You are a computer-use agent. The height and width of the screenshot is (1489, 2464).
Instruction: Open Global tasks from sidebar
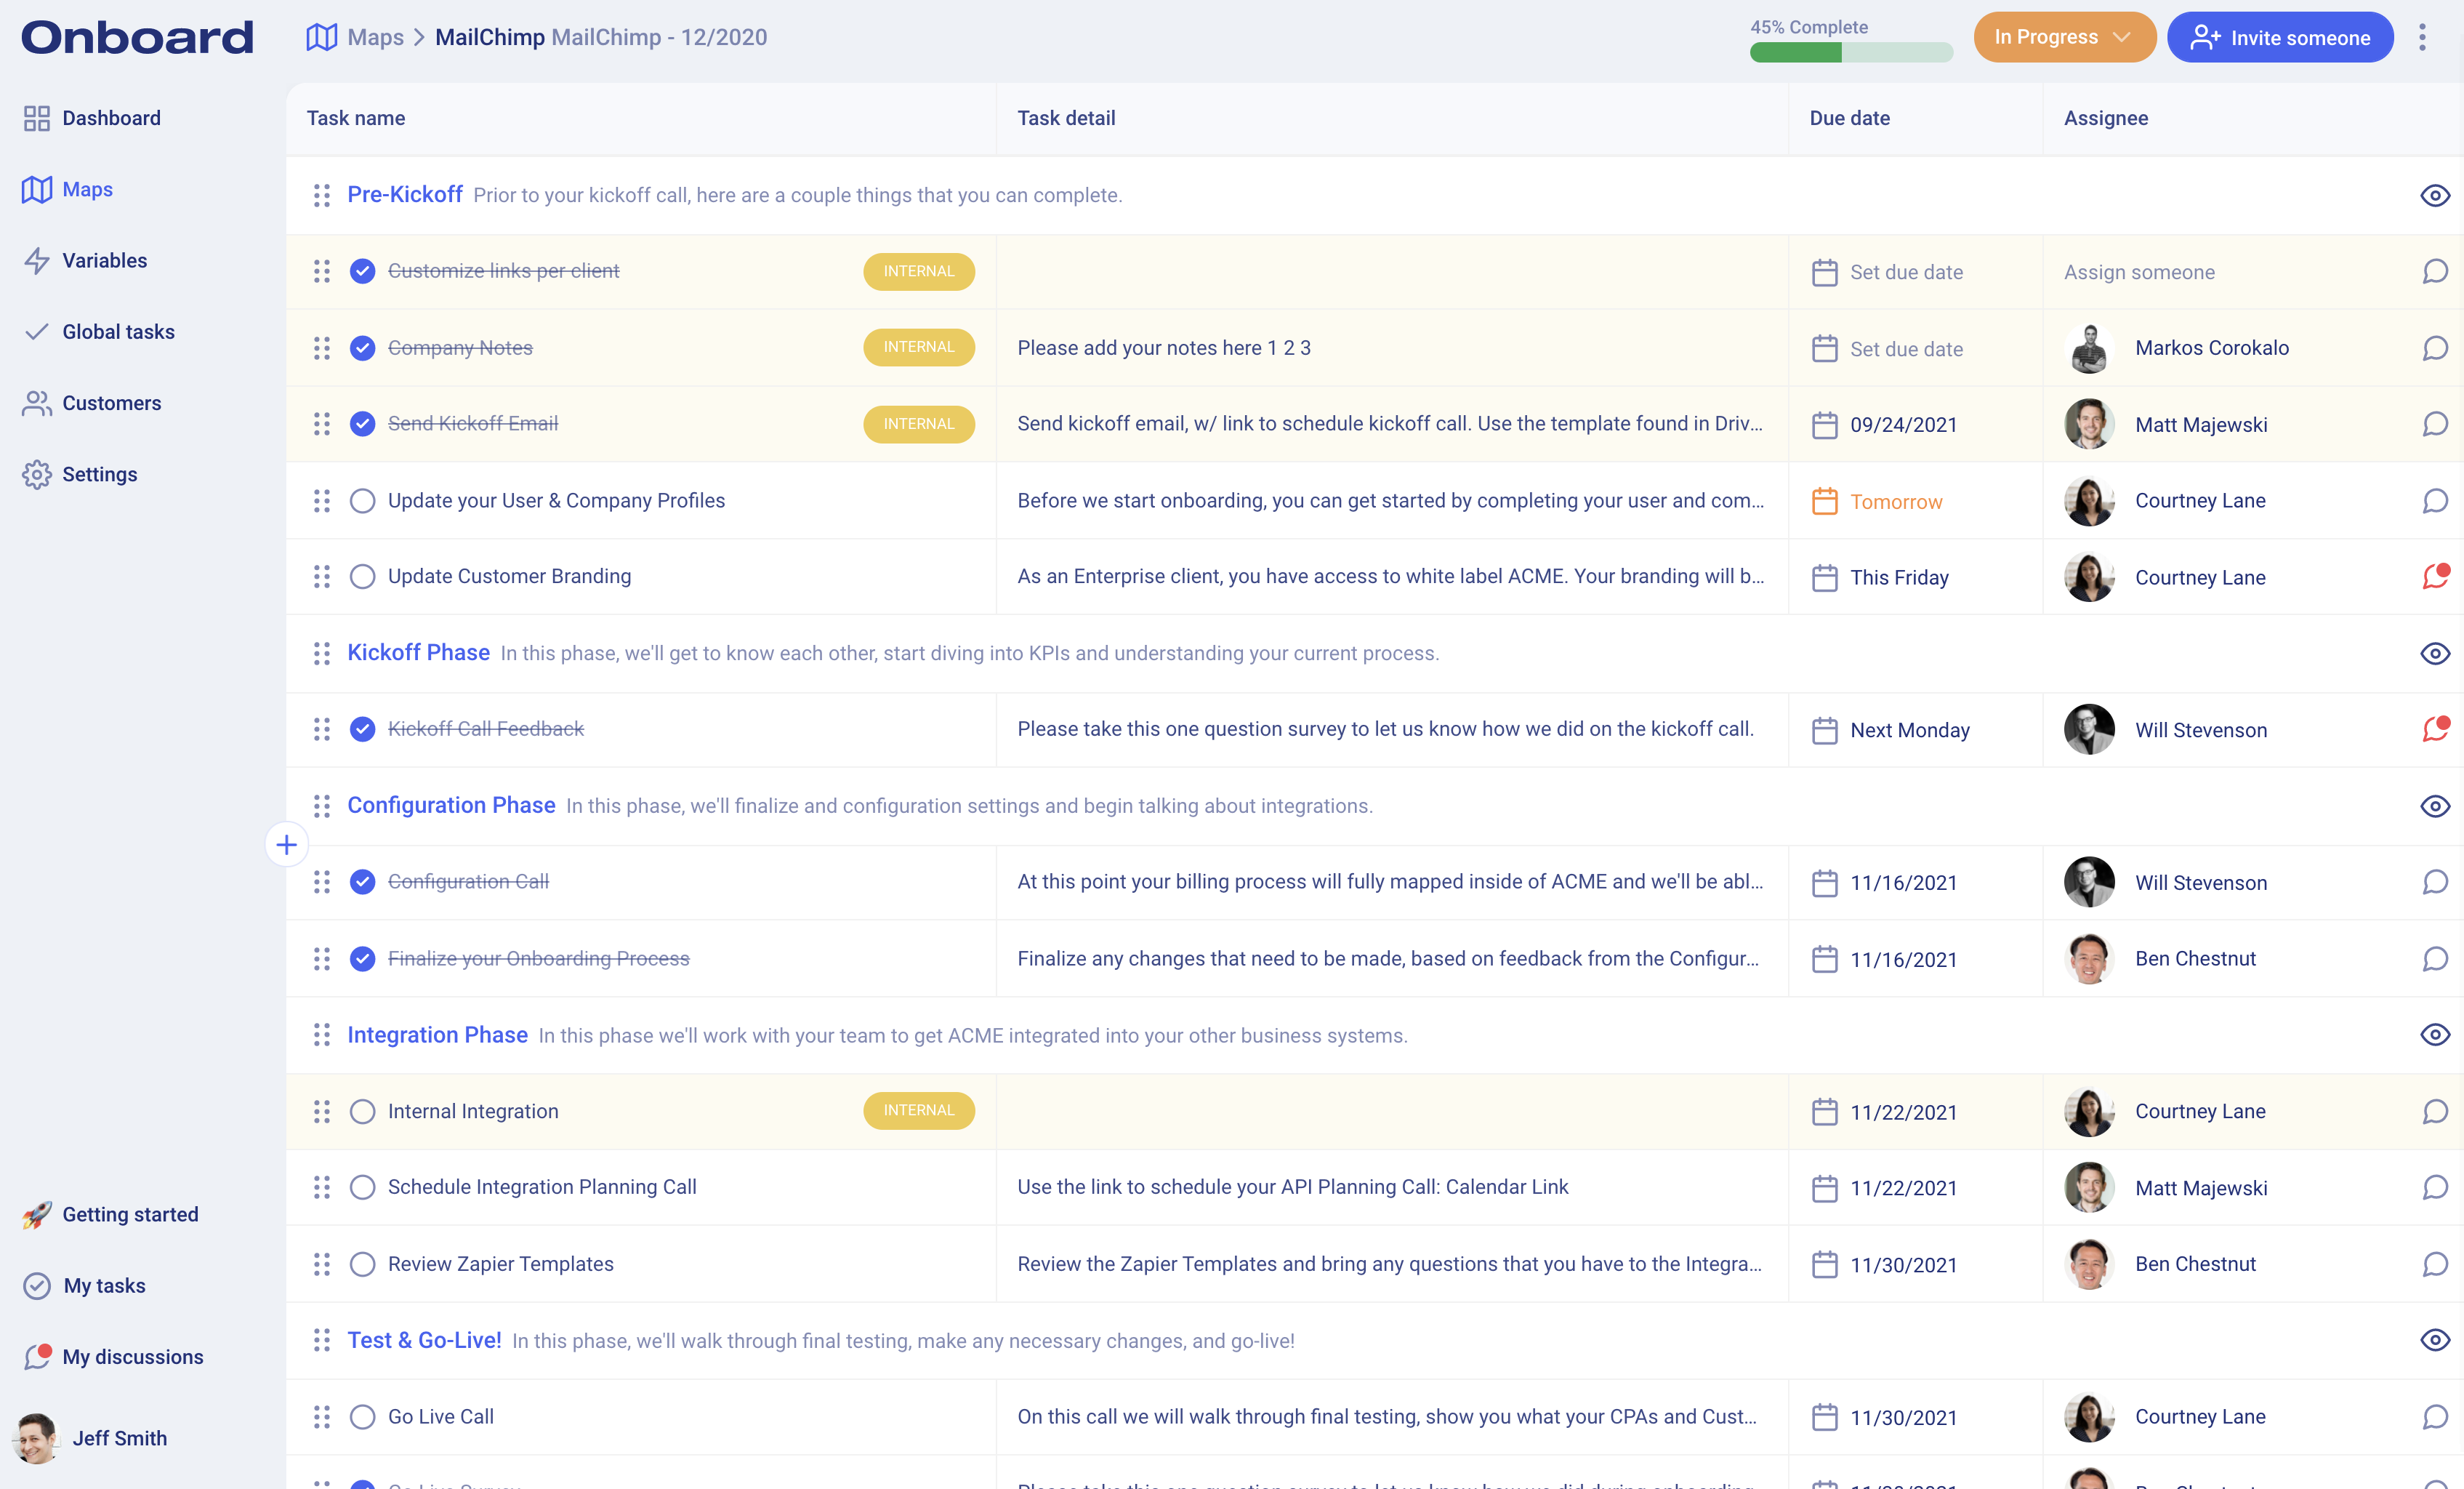coord(118,332)
